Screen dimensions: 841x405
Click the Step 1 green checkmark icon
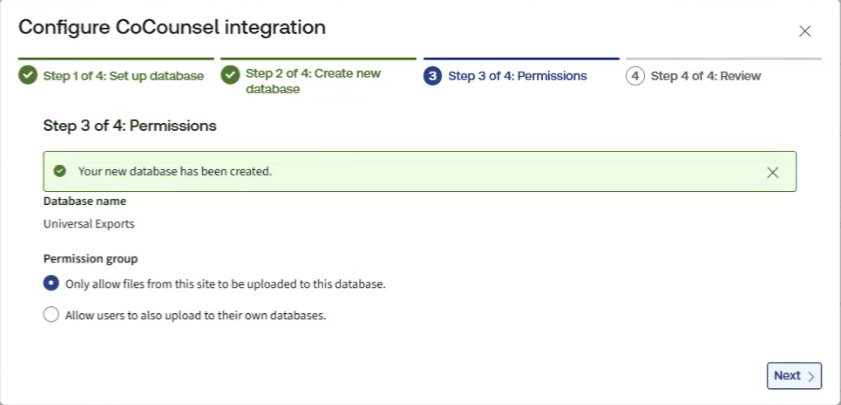tap(28, 76)
